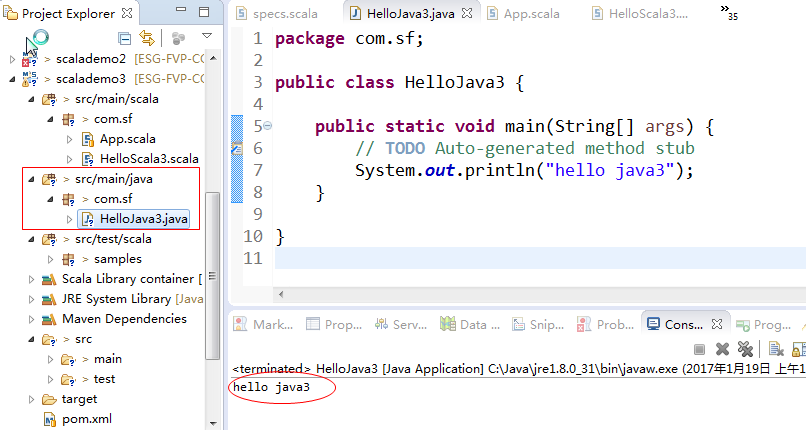Click the TODO task marker on line 6
The width and height of the screenshot is (806, 430).
pos(236,148)
